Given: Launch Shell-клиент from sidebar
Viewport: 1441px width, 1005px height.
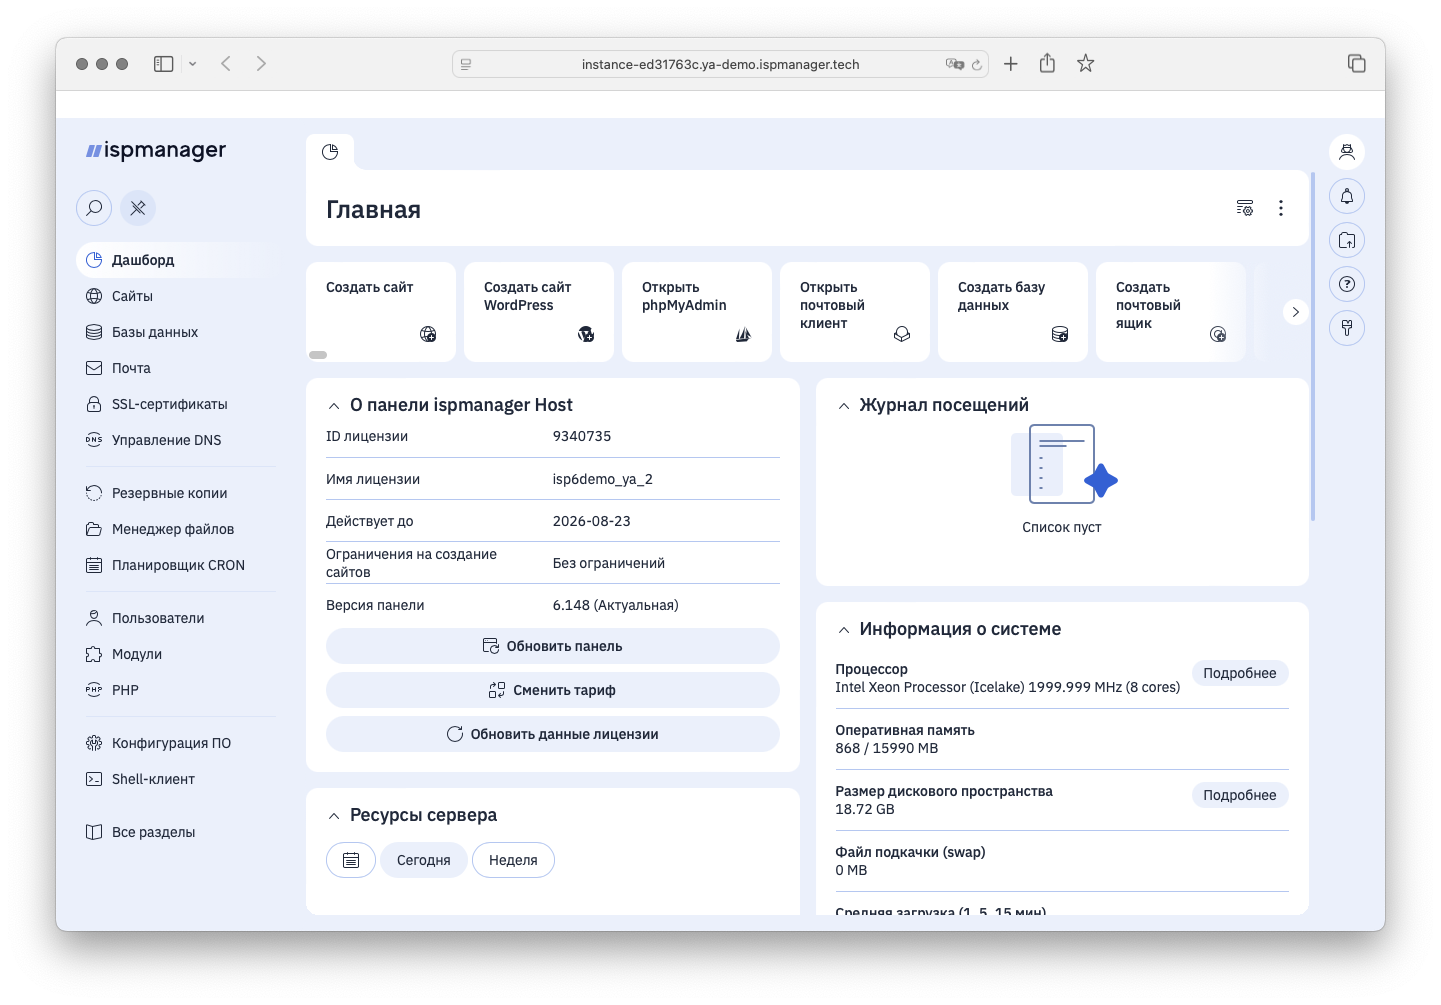Looking at the screenshot, I should click(176, 779).
